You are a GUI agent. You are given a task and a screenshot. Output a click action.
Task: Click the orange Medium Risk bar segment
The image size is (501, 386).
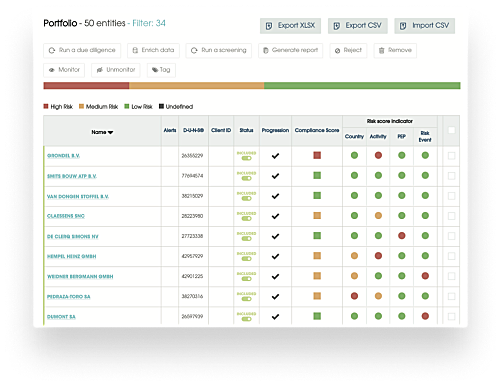[197, 86]
